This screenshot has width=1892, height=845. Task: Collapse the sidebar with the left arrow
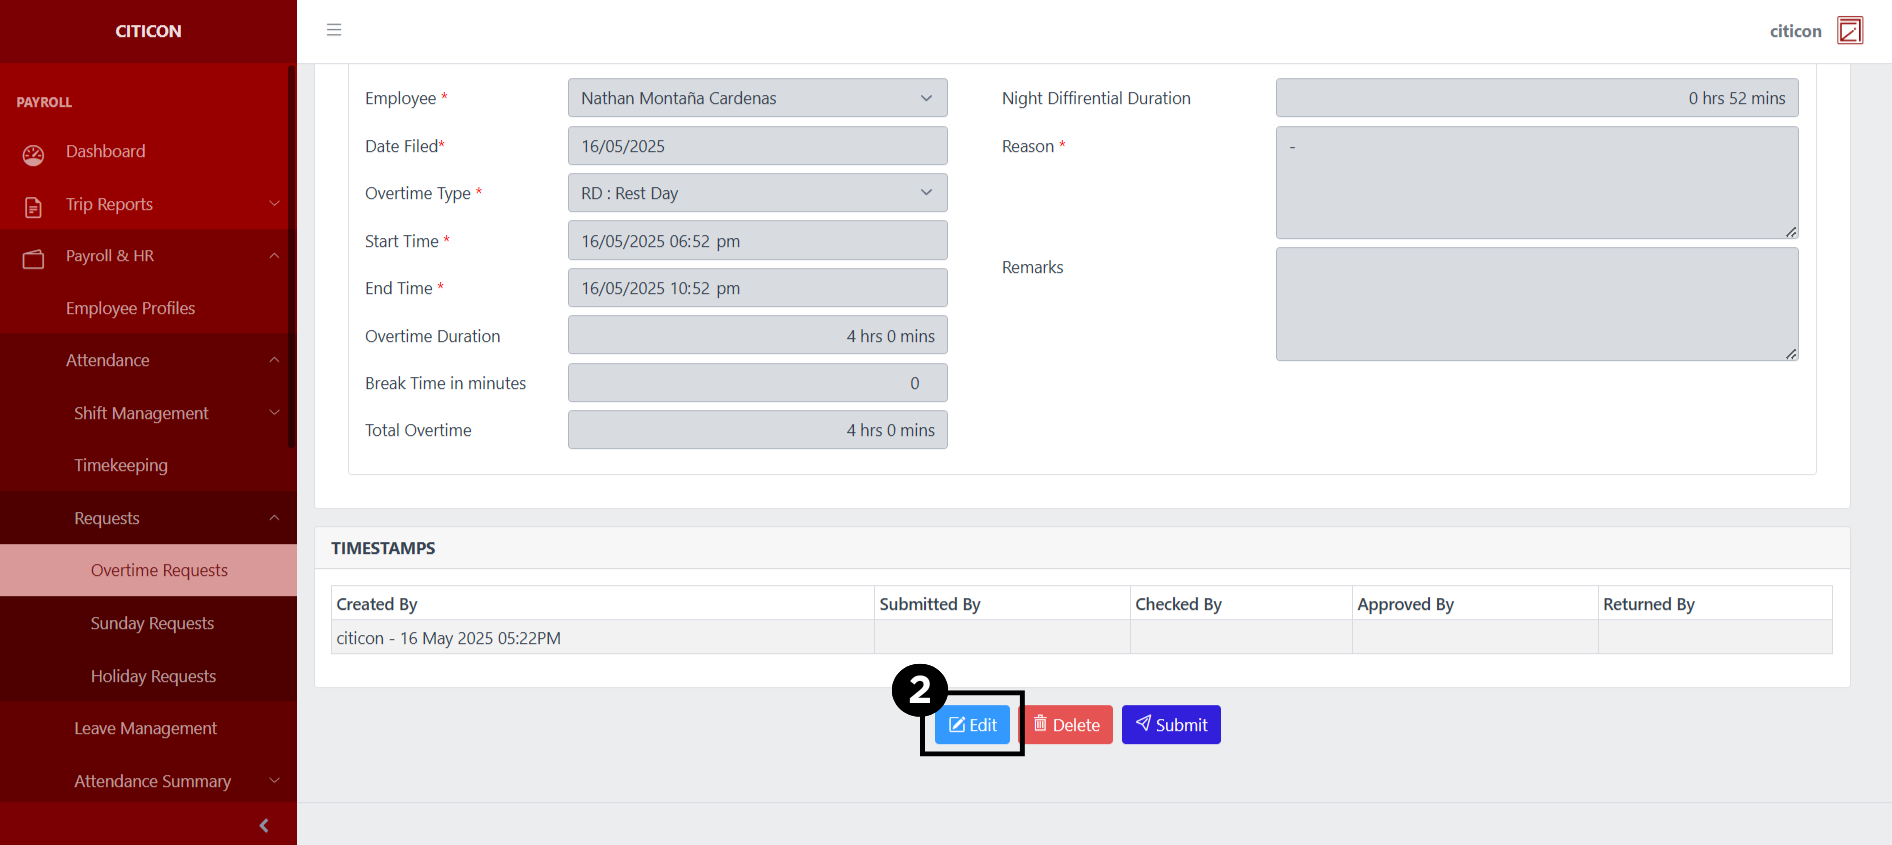point(264,825)
